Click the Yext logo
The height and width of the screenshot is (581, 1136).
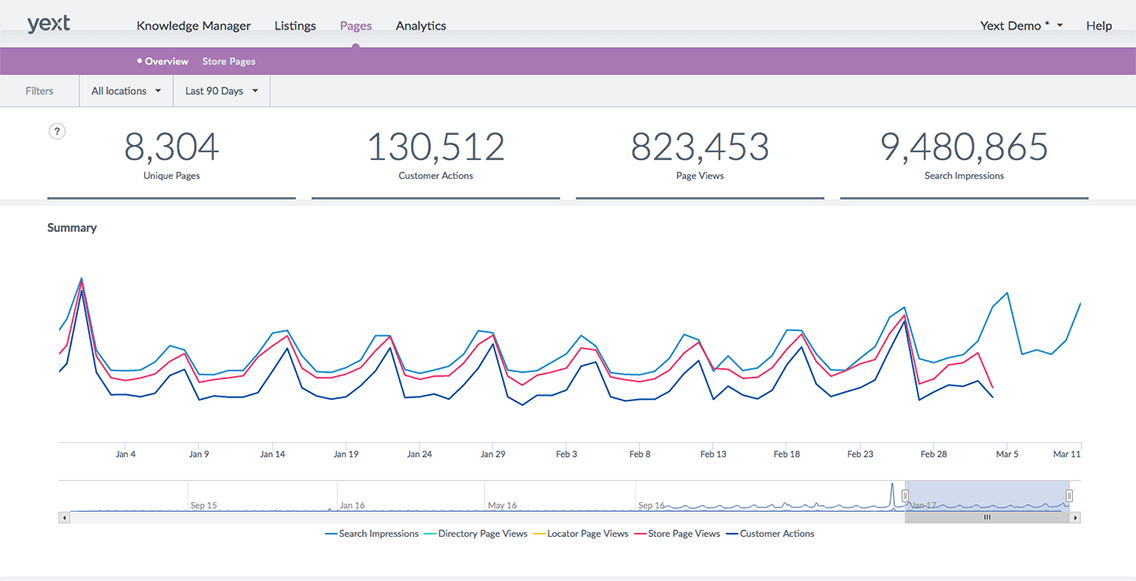[x=48, y=22]
